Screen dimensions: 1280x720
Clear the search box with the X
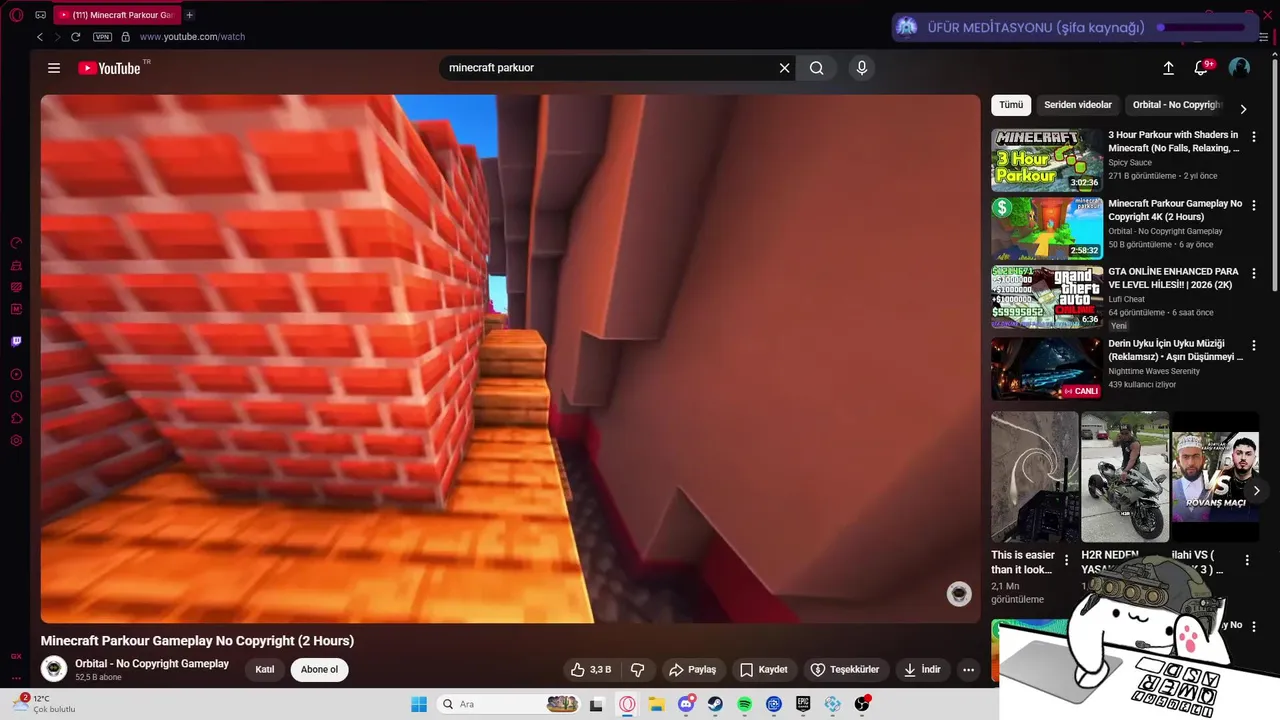point(785,68)
